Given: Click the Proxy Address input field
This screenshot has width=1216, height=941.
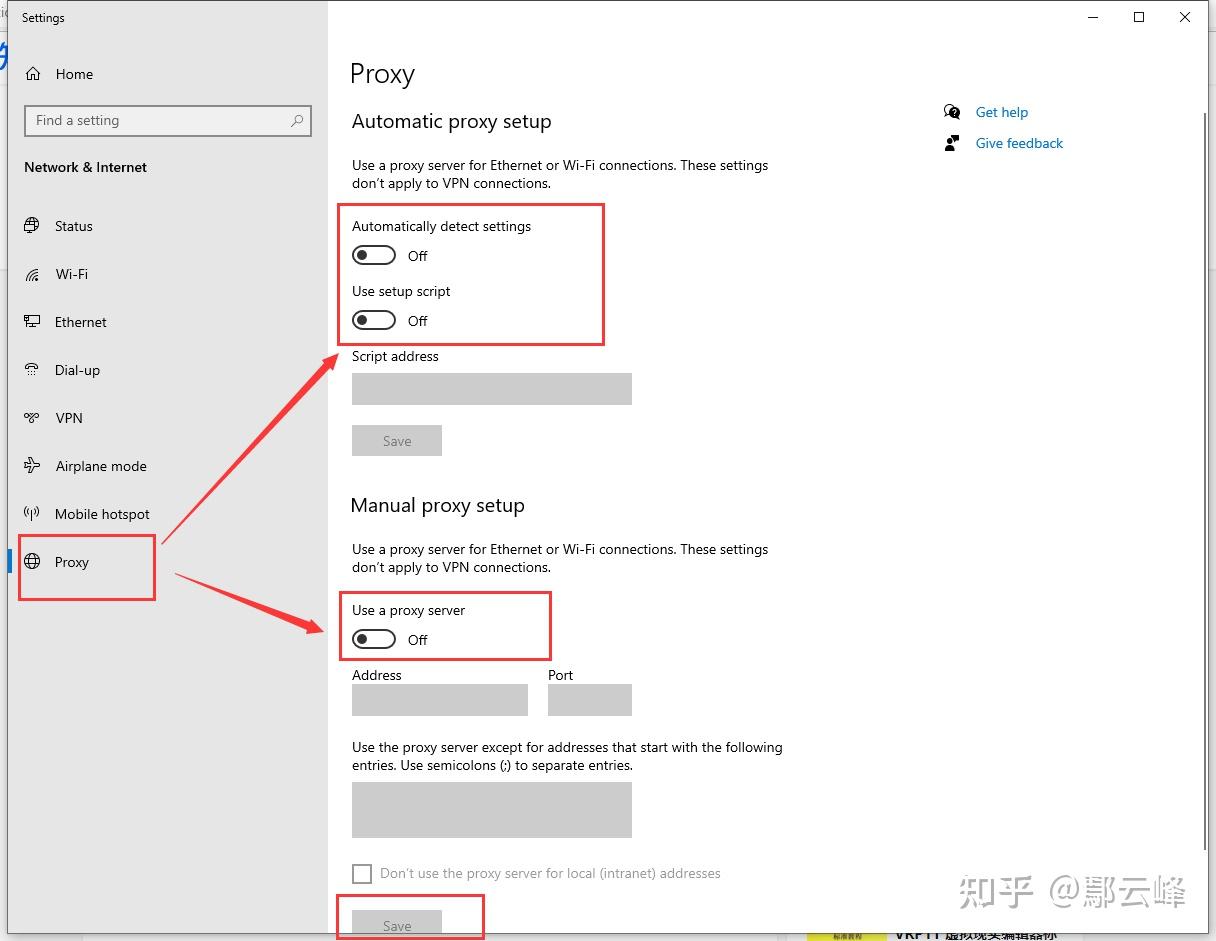Looking at the screenshot, I should [x=440, y=700].
